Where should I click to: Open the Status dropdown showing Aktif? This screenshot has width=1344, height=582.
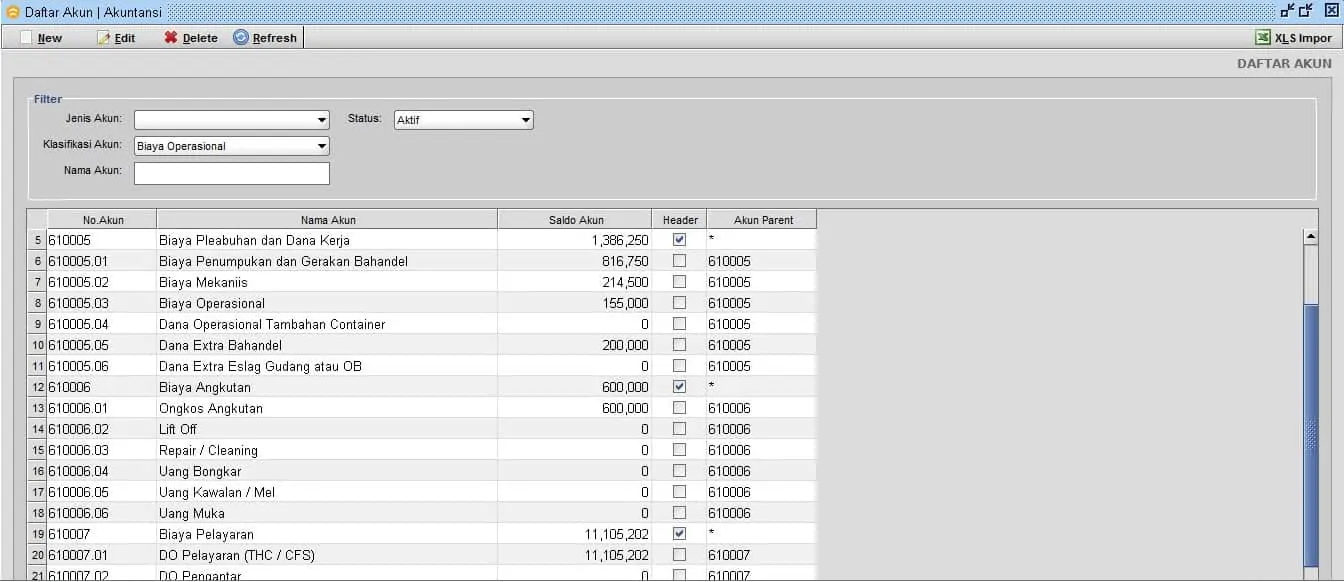pos(464,120)
